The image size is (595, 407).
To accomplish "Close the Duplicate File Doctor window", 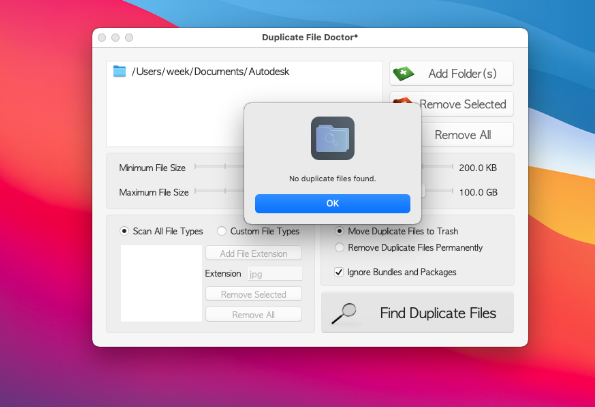I will 102,38.
